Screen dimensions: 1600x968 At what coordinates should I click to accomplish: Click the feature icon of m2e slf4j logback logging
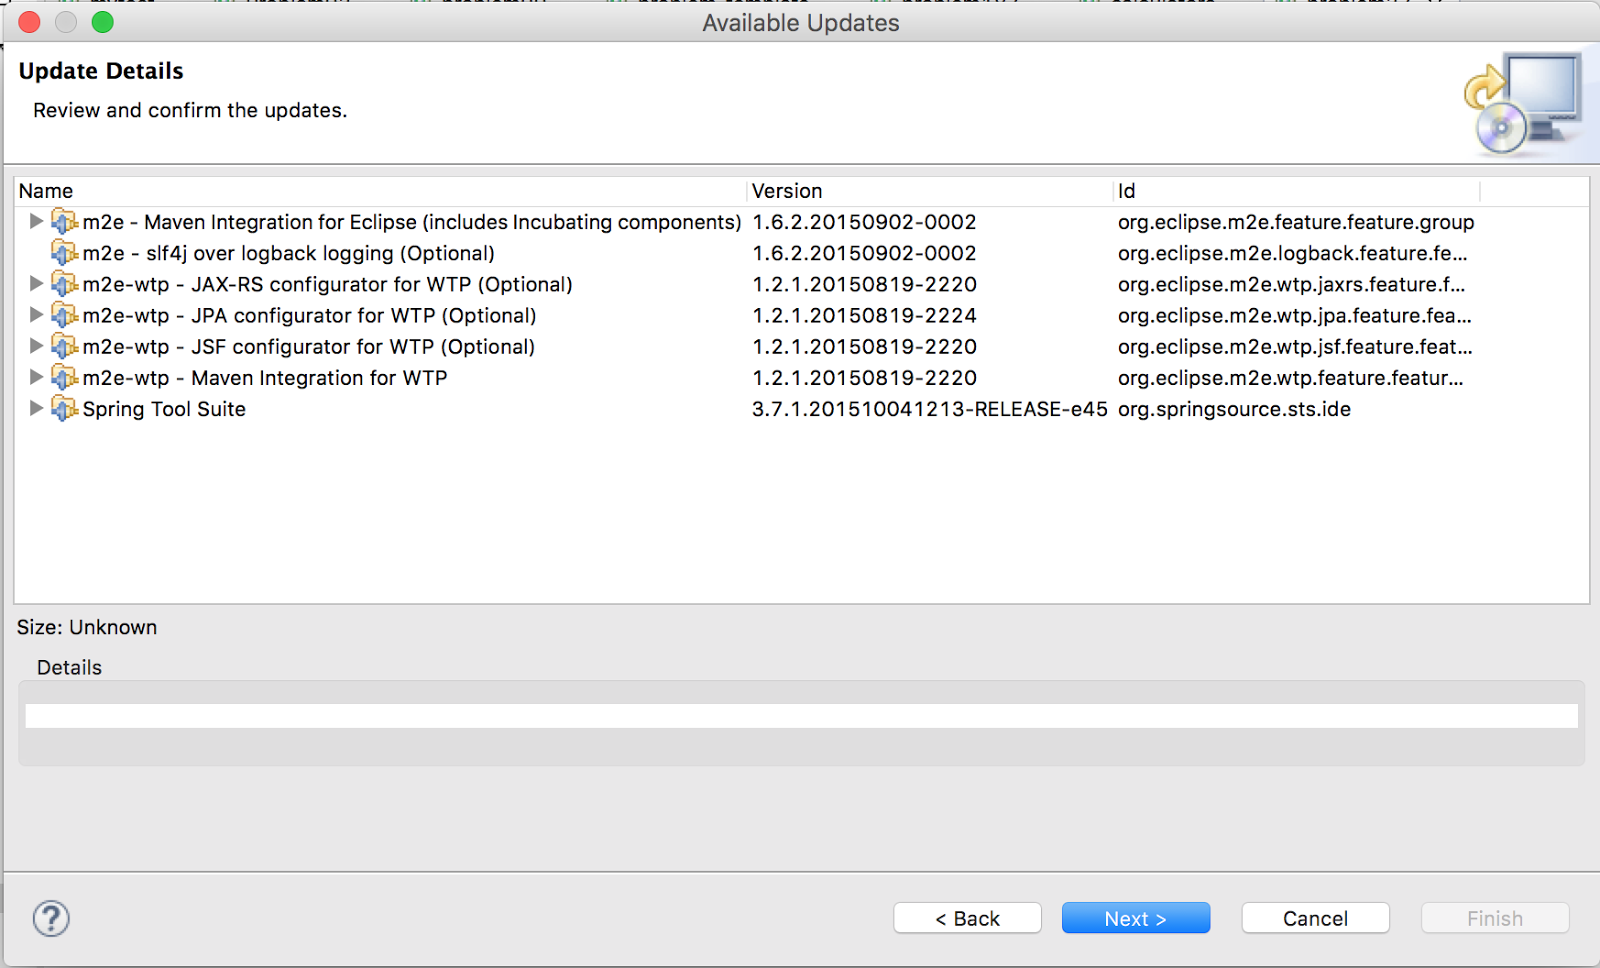[x=65, y=253]
